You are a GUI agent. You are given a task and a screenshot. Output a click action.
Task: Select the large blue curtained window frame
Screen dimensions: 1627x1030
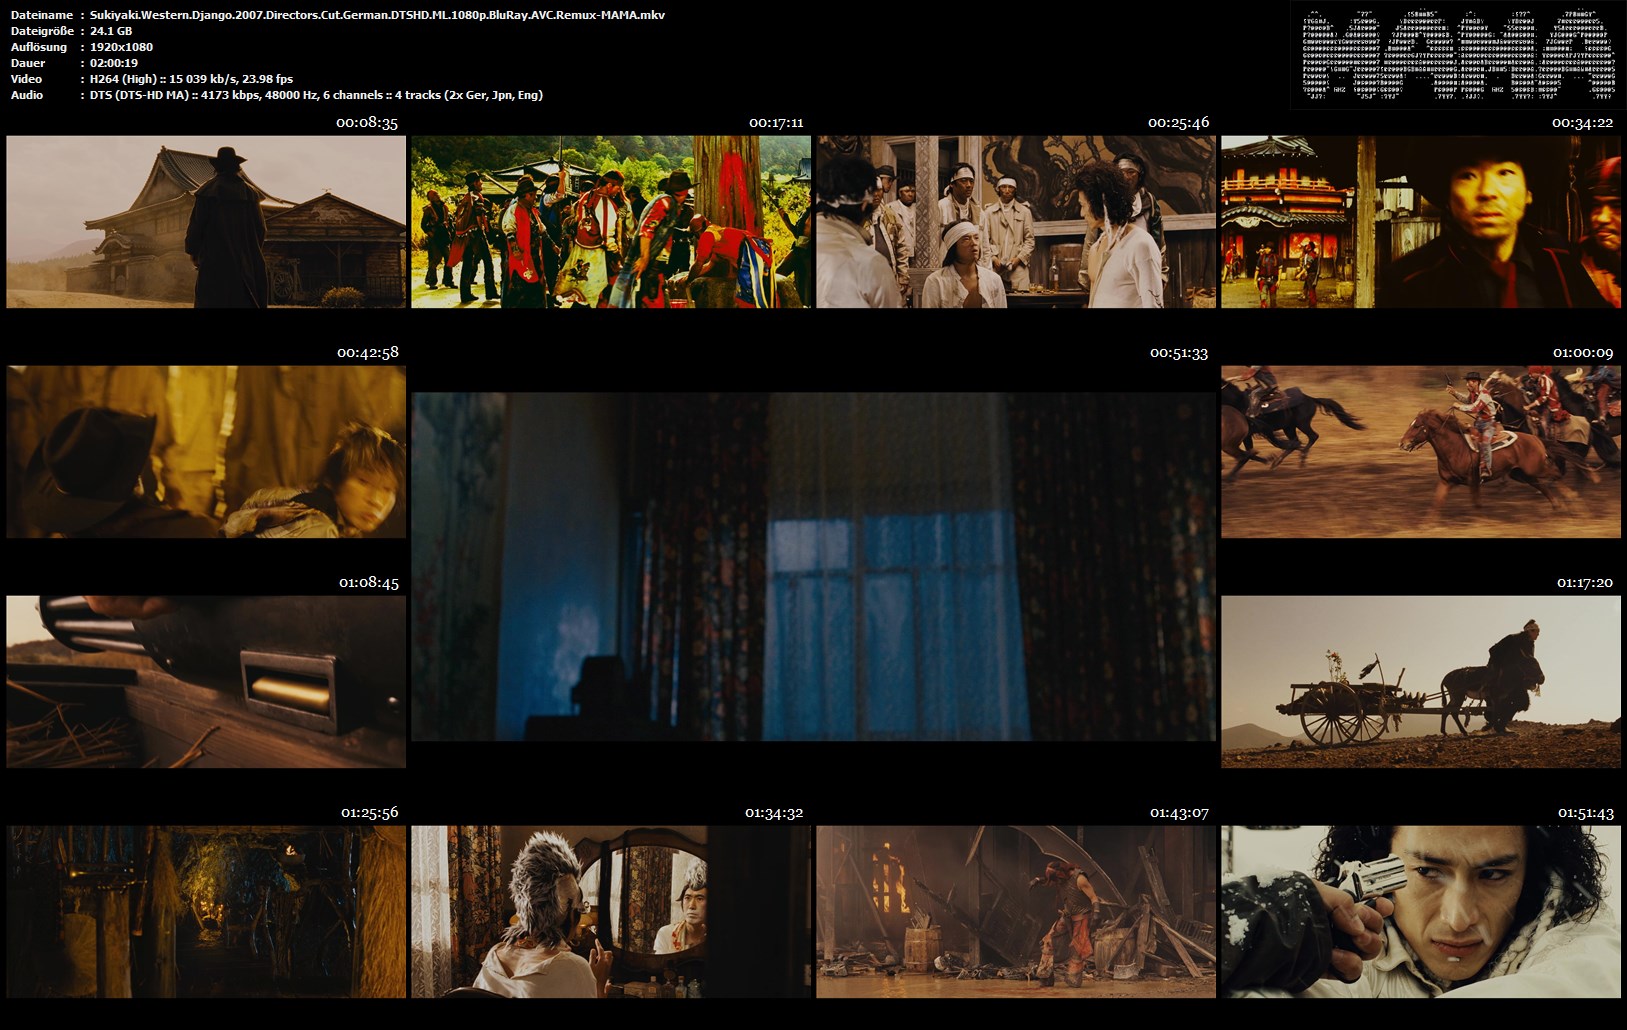(814, 567)
